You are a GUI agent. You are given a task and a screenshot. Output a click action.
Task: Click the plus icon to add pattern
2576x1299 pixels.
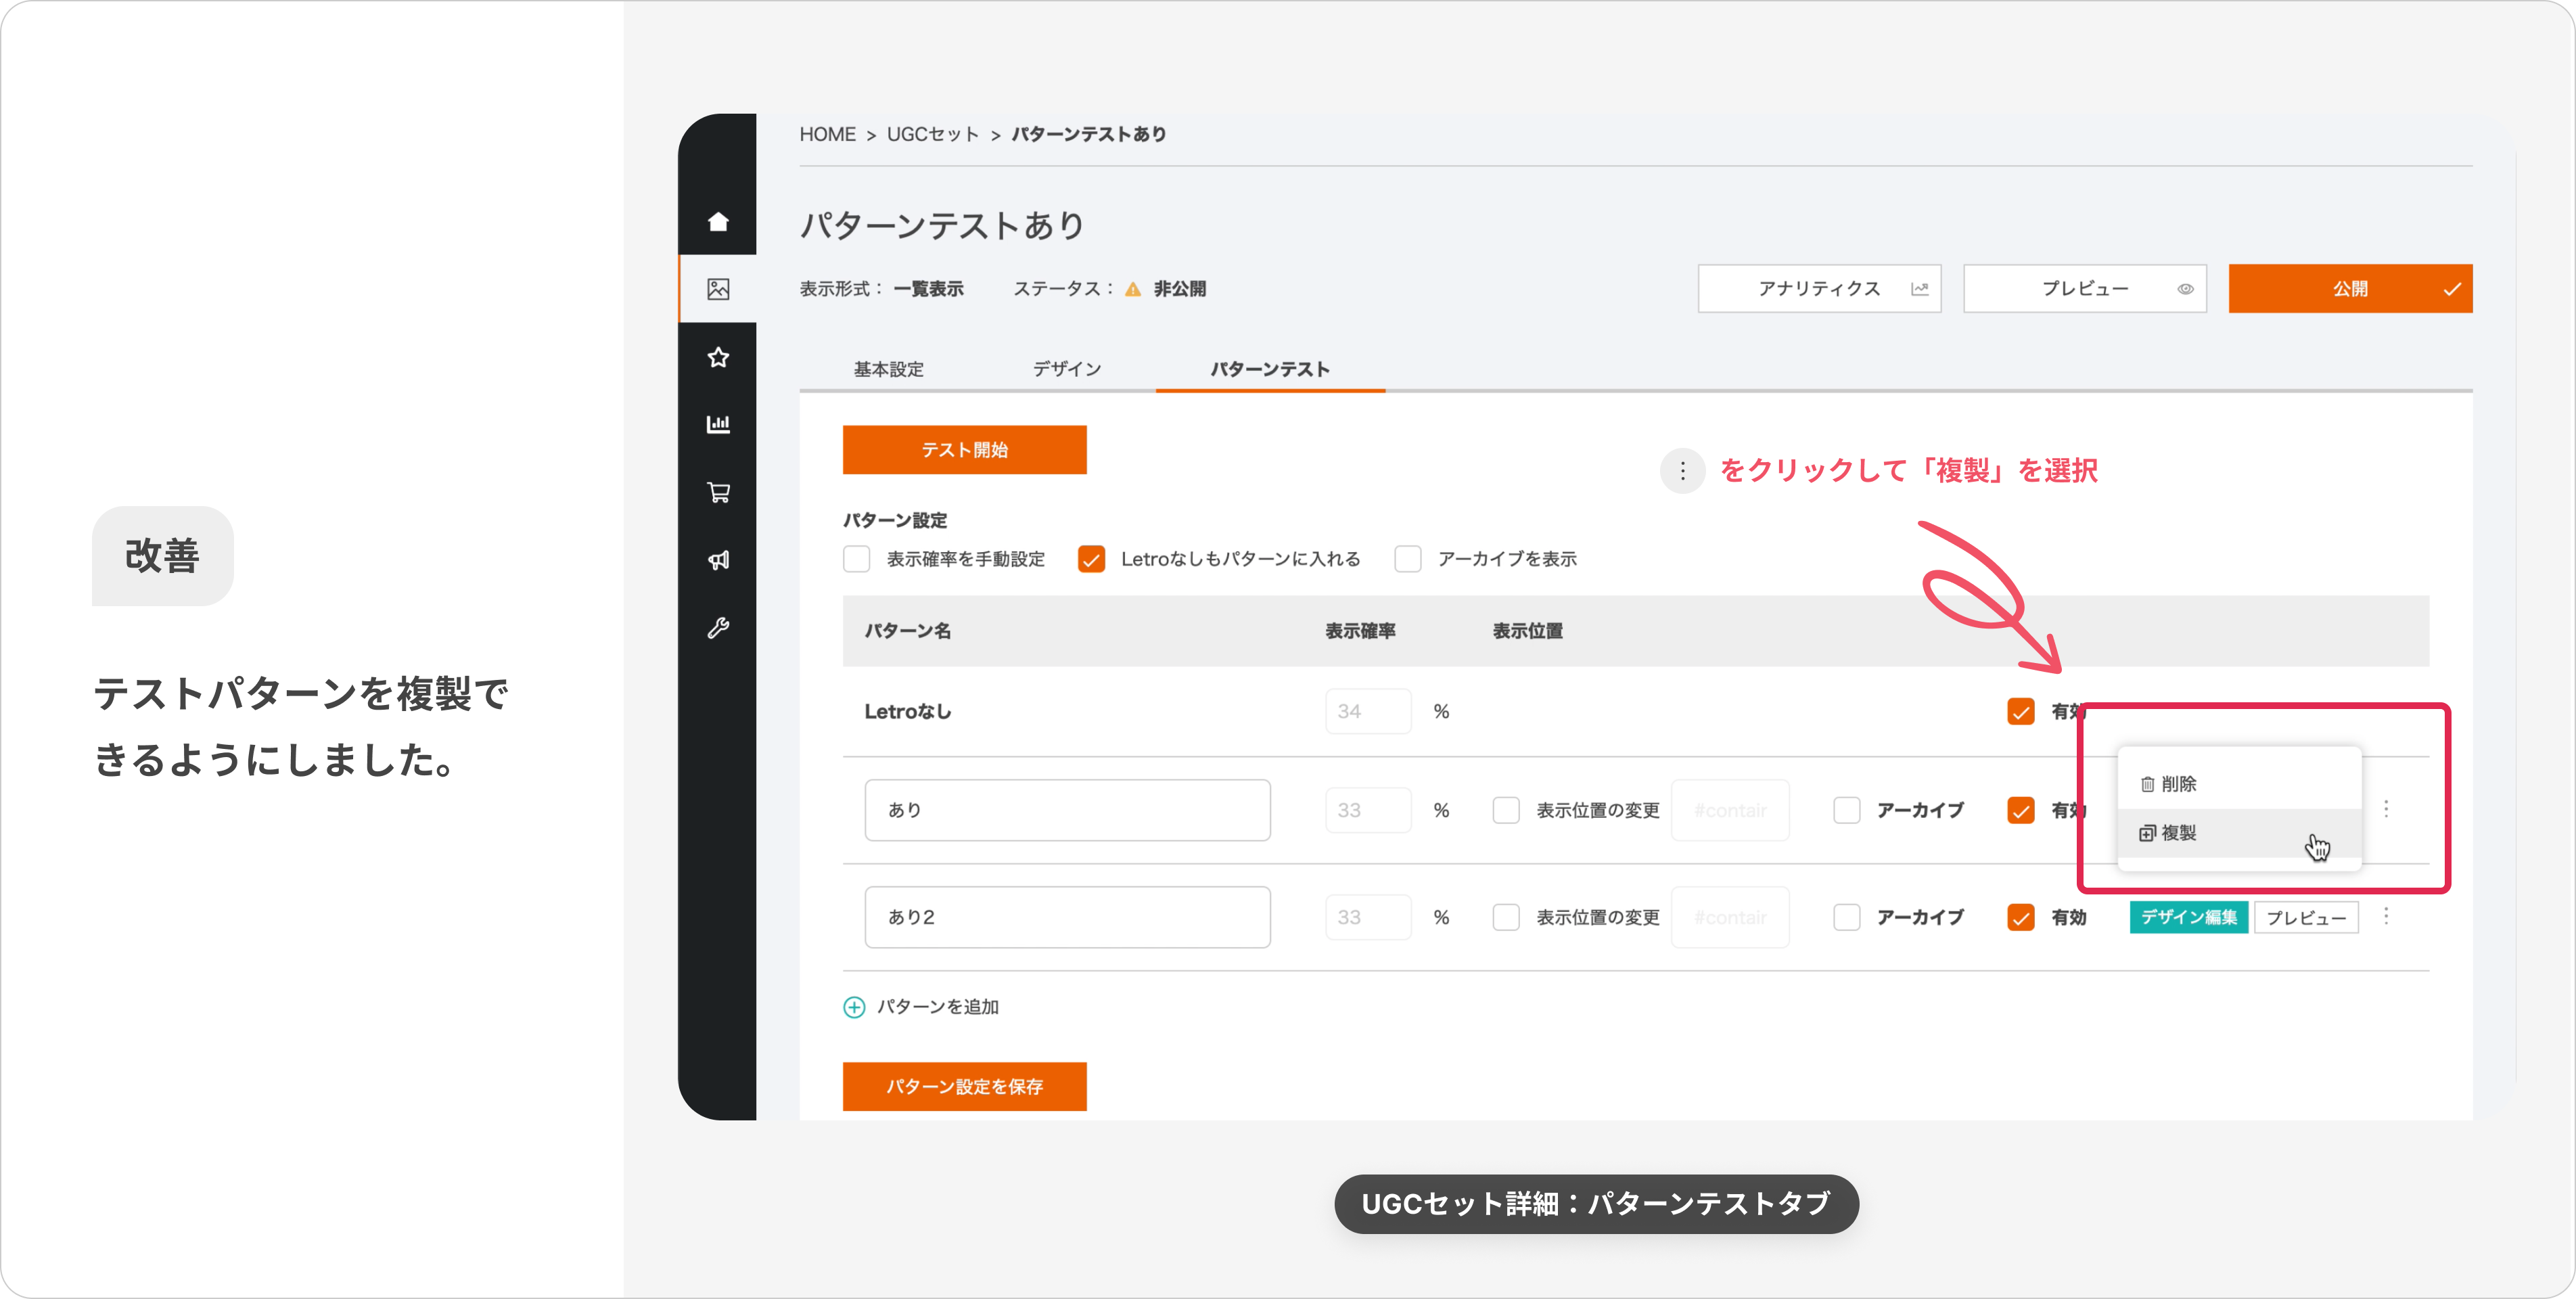tap(854, 1007)
